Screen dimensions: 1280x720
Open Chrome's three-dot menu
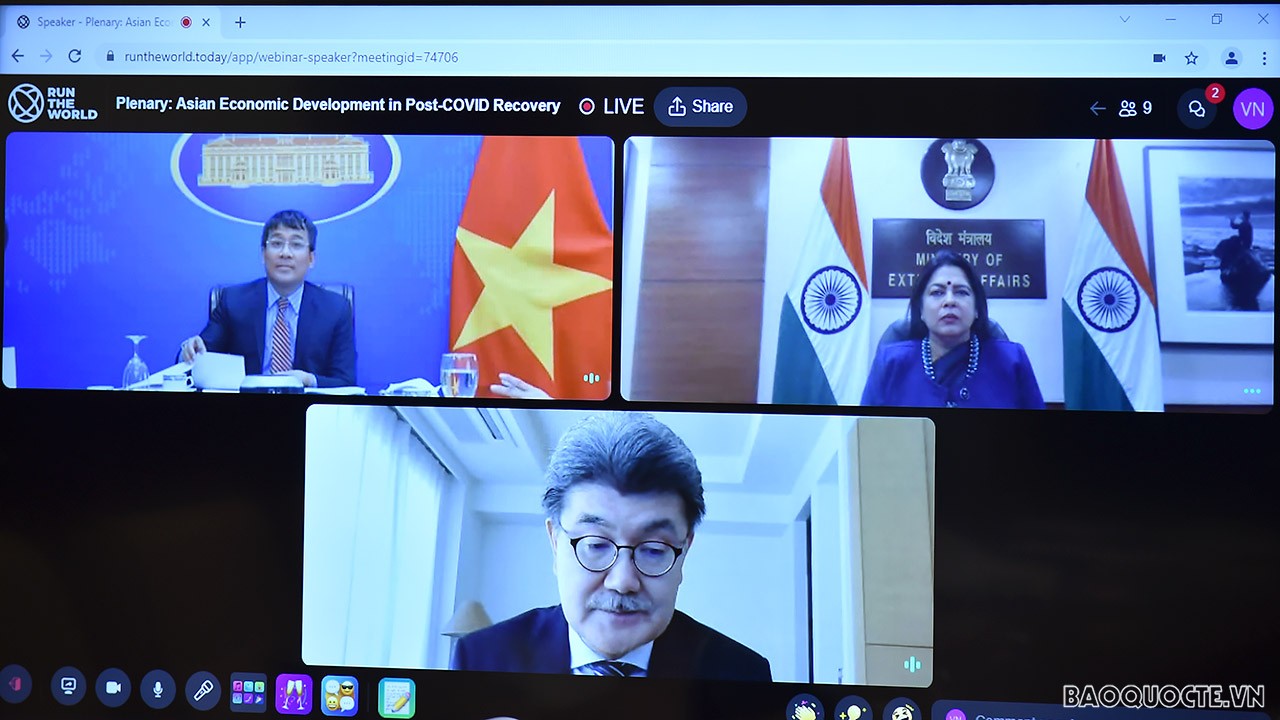click(x=1264, y=58)
